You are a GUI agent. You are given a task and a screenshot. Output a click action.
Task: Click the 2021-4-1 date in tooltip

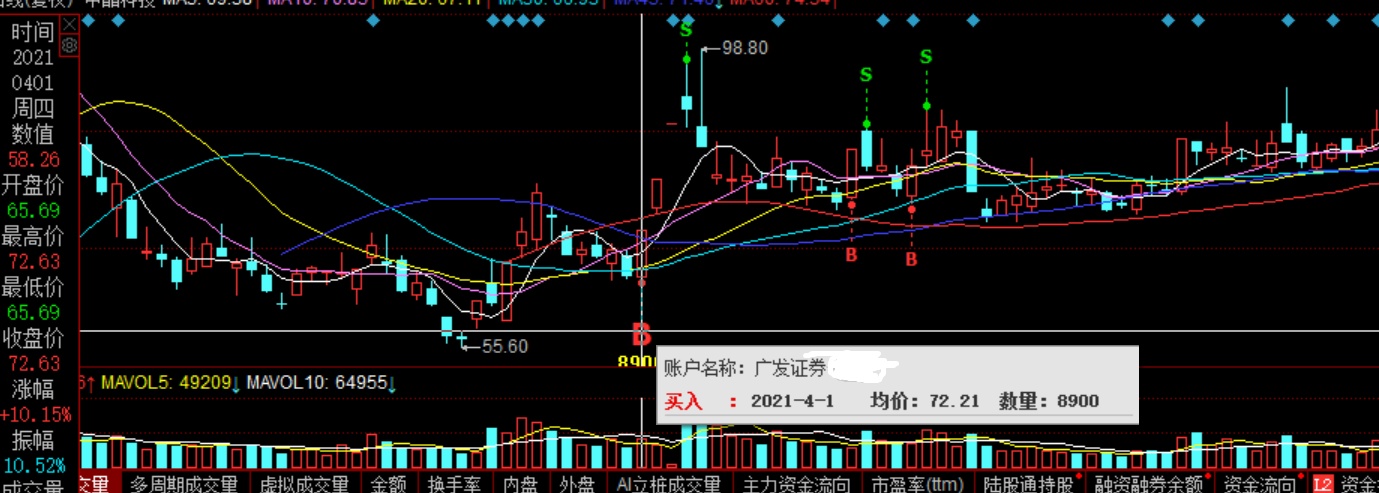[791, 401]
